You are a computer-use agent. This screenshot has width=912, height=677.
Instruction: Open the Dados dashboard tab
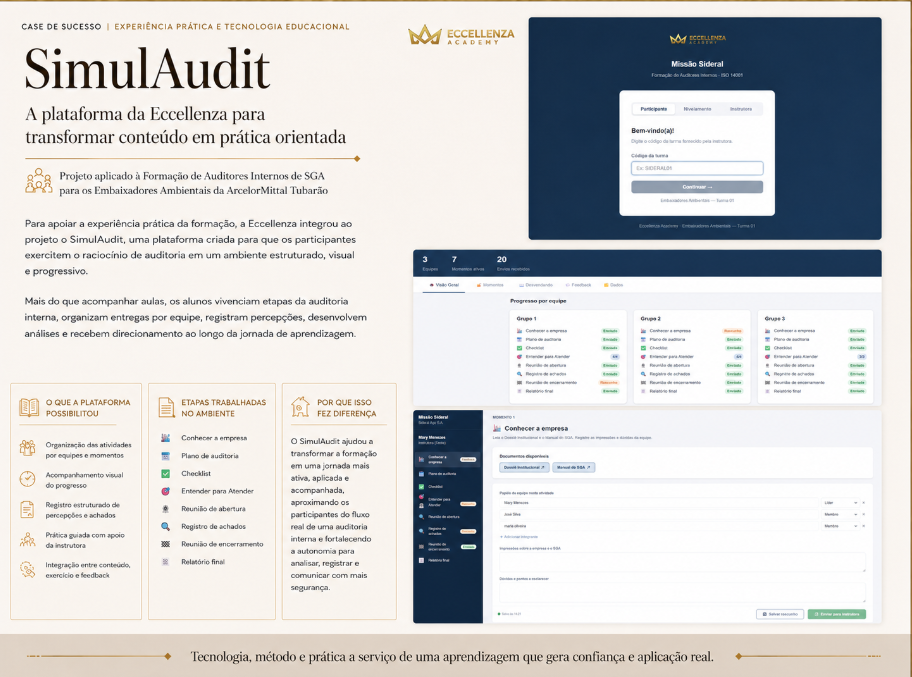click(613, 285)
